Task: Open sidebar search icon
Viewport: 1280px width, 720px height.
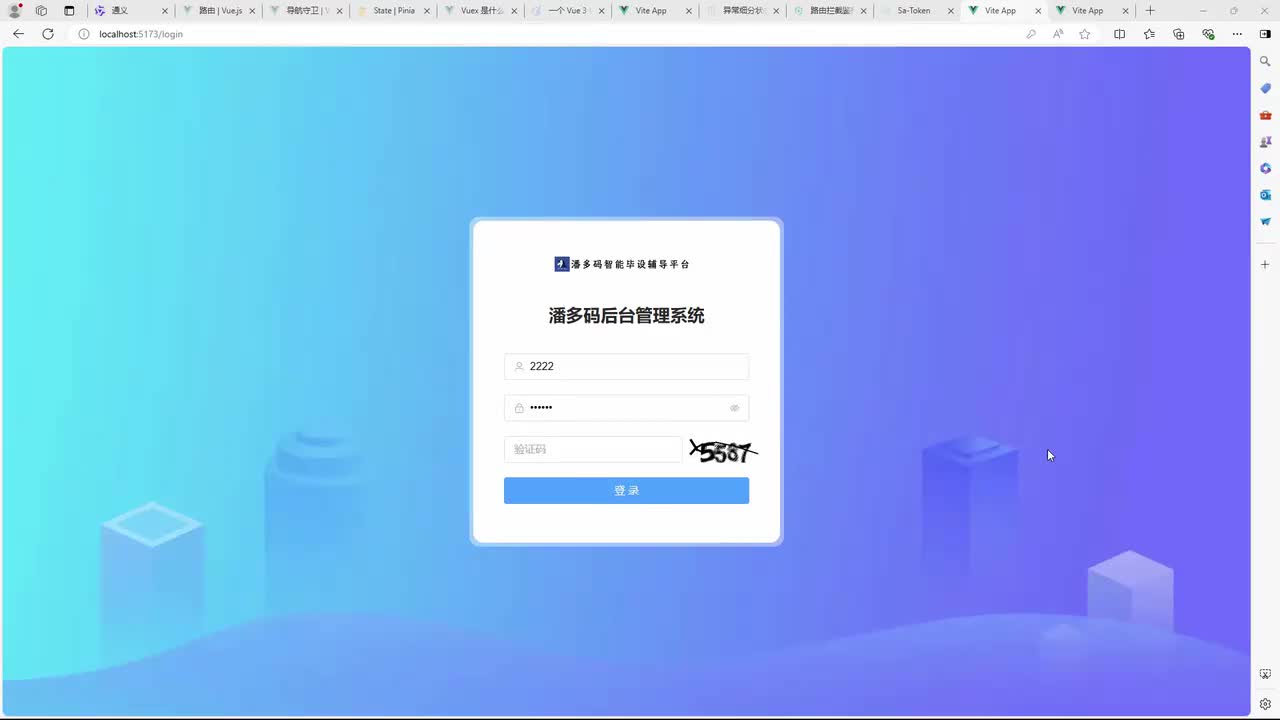Action: (x=1265, y=62)
